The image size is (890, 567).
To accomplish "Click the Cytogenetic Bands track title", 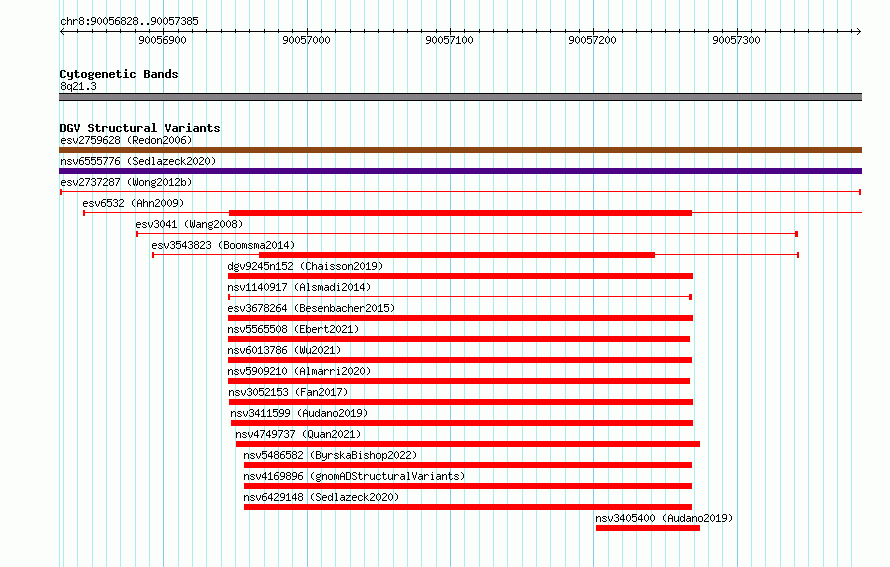I will coord(119,74).
